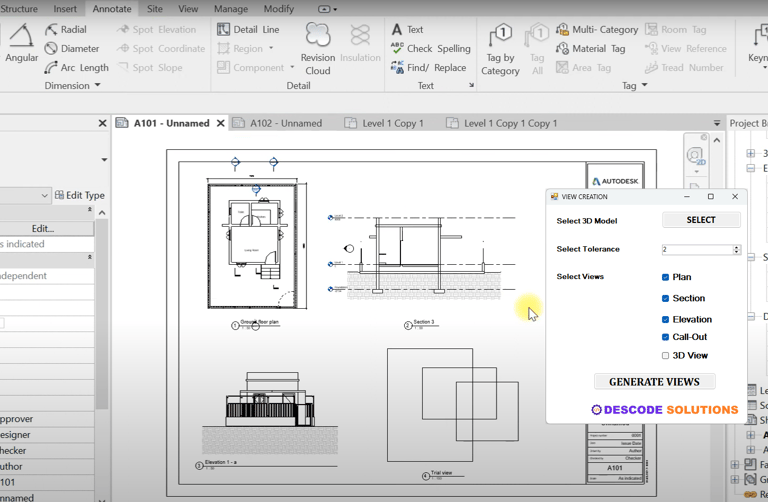Select the Multi-Category tag tool
The image size is (768, 502).
click(x=597, y=29)
